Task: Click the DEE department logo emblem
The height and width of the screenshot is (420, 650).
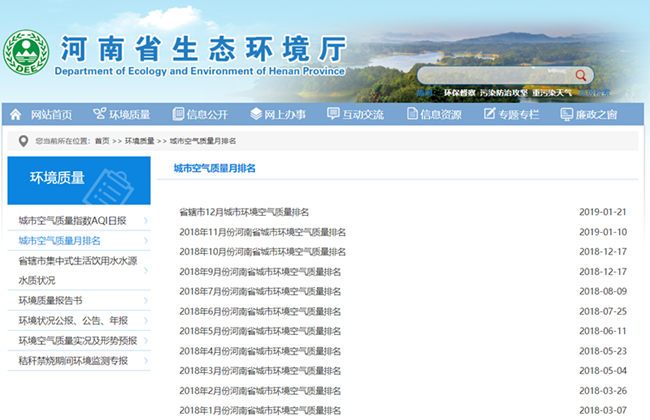Action: (x=26, y=52)
